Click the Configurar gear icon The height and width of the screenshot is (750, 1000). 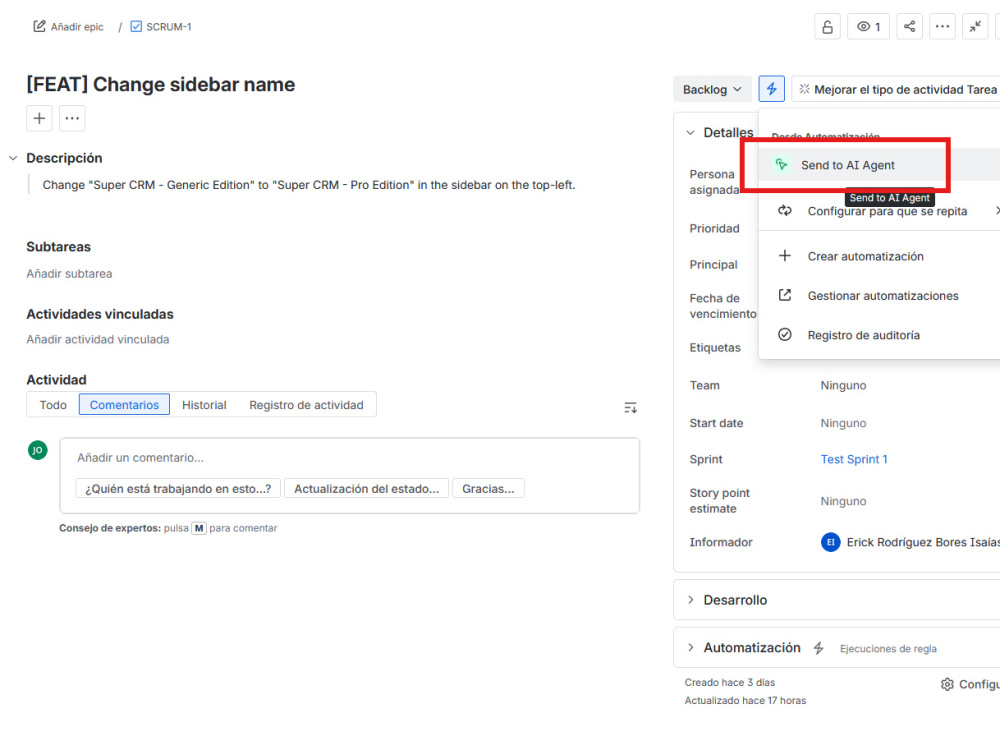(x=947, y=684)
